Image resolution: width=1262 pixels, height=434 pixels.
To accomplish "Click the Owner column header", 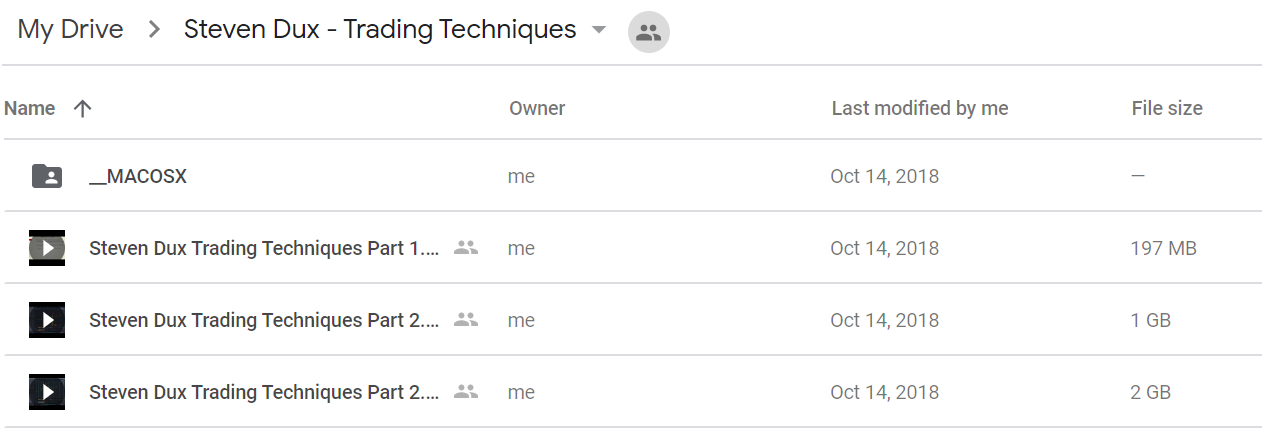I will [x=537, y=108].
